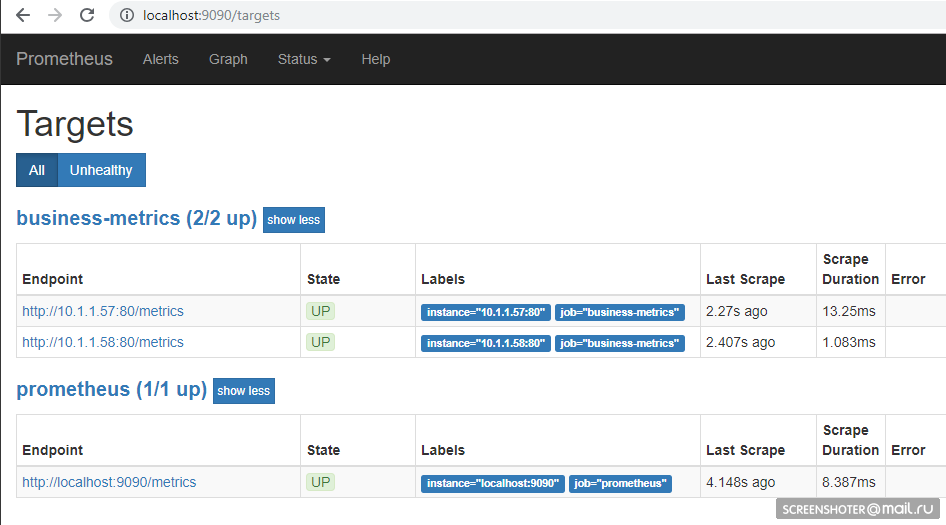
Task: Click the browser forward arrow
Action: pos(54,16)
